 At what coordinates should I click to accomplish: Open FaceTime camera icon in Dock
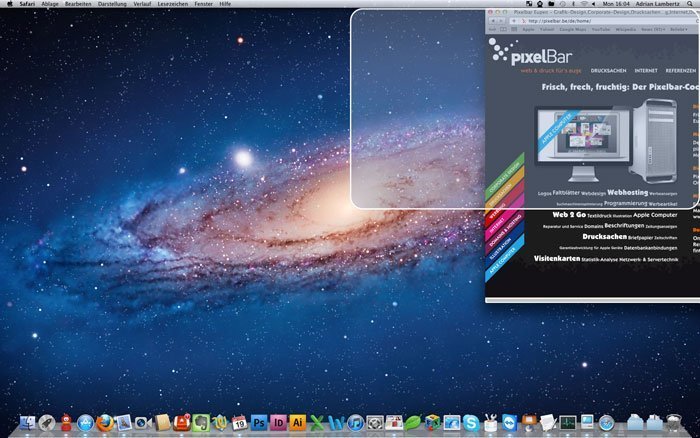click(x=143, y=422)
